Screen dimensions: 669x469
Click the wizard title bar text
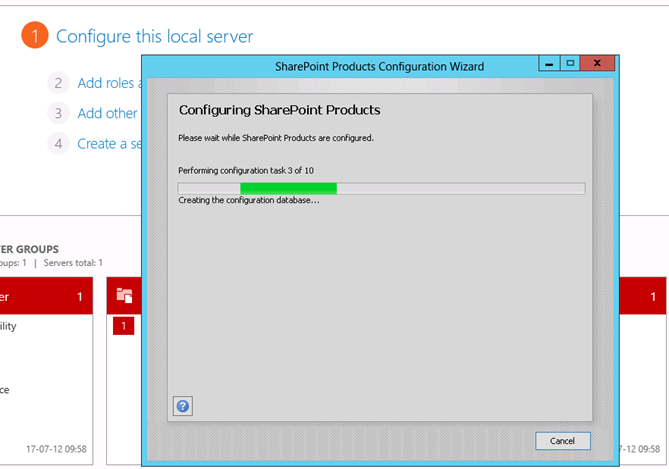(379, 67)
